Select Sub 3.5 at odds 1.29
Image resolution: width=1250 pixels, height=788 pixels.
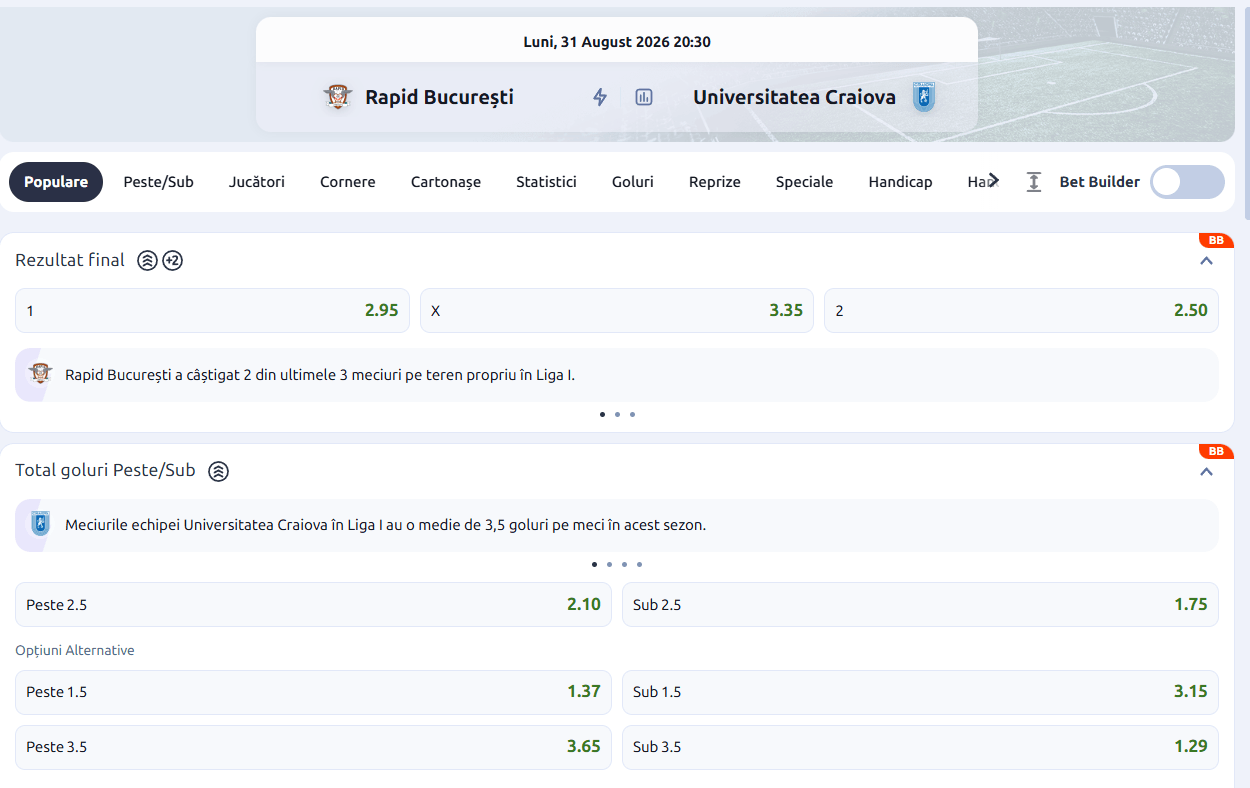[920, 747]
